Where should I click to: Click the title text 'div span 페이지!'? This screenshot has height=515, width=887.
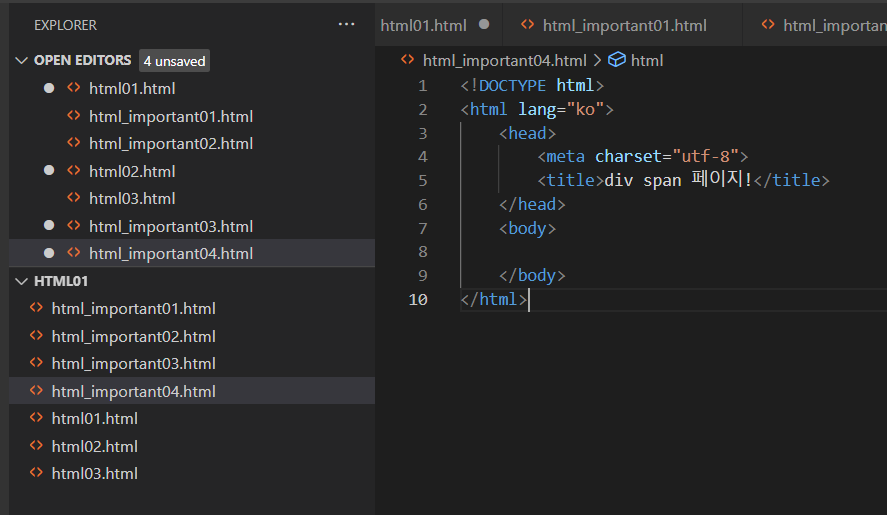[678, 179]
